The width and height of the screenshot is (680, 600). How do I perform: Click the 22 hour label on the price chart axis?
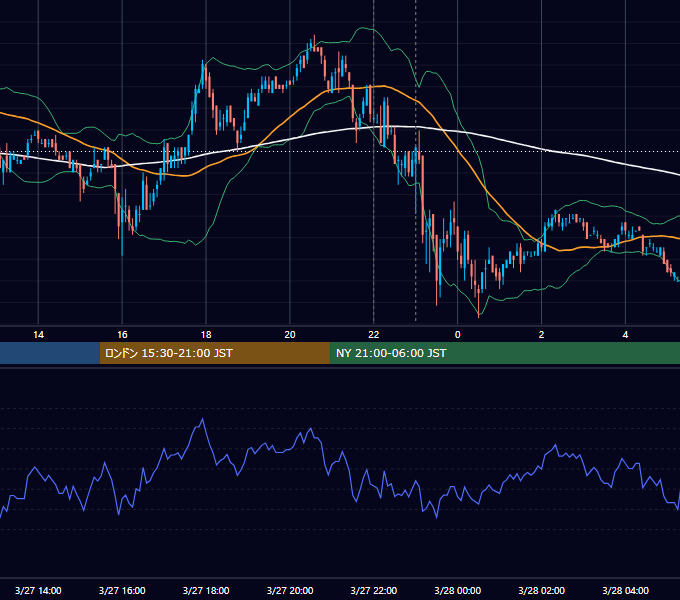point(373,335)
